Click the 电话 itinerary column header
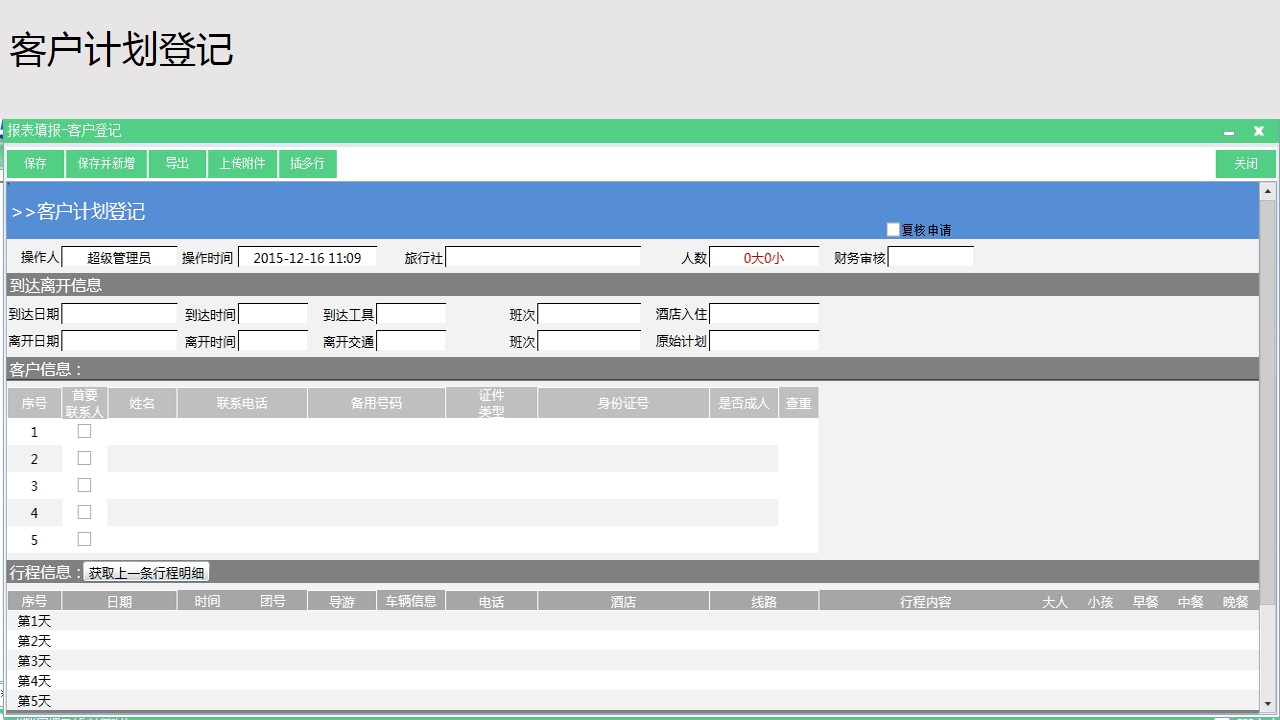The width and height of the screenshot is (1280, 720). pos(491,601)
